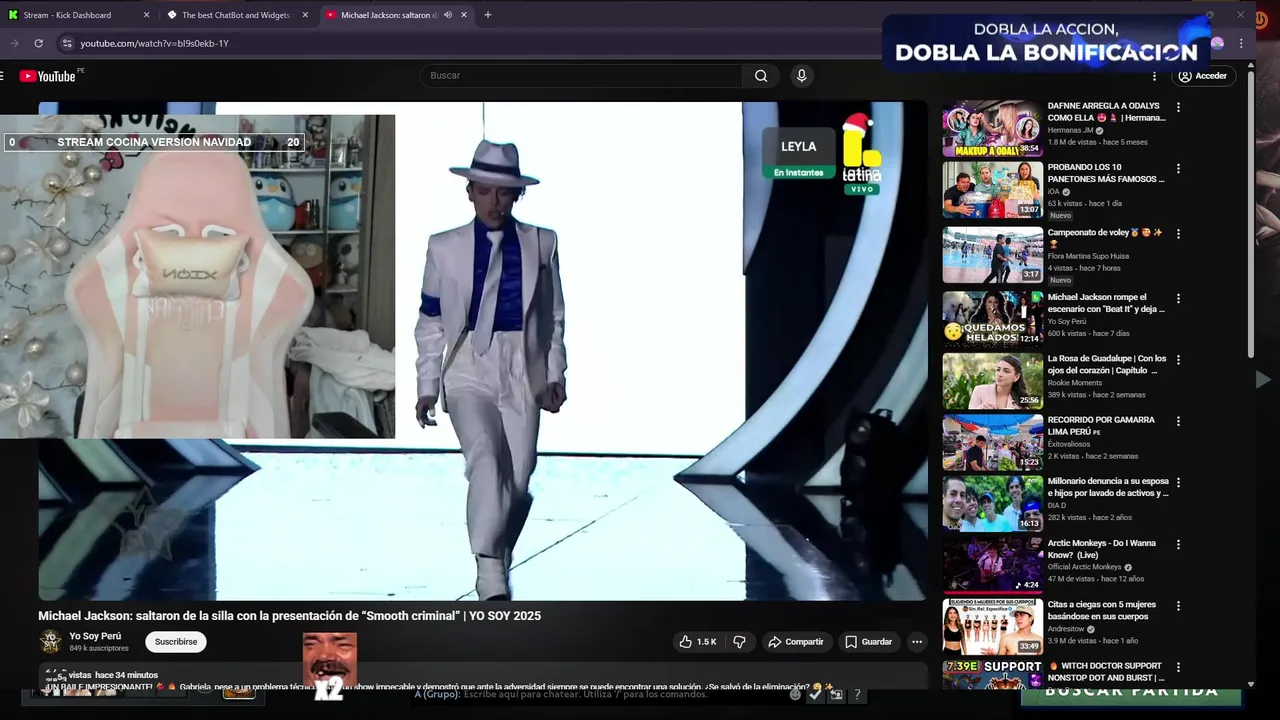Image resolution: width=1280 pixels, height=720 pixels.
Task: Open options menu for Campeonato de voley
Action: coord(1178,234)
